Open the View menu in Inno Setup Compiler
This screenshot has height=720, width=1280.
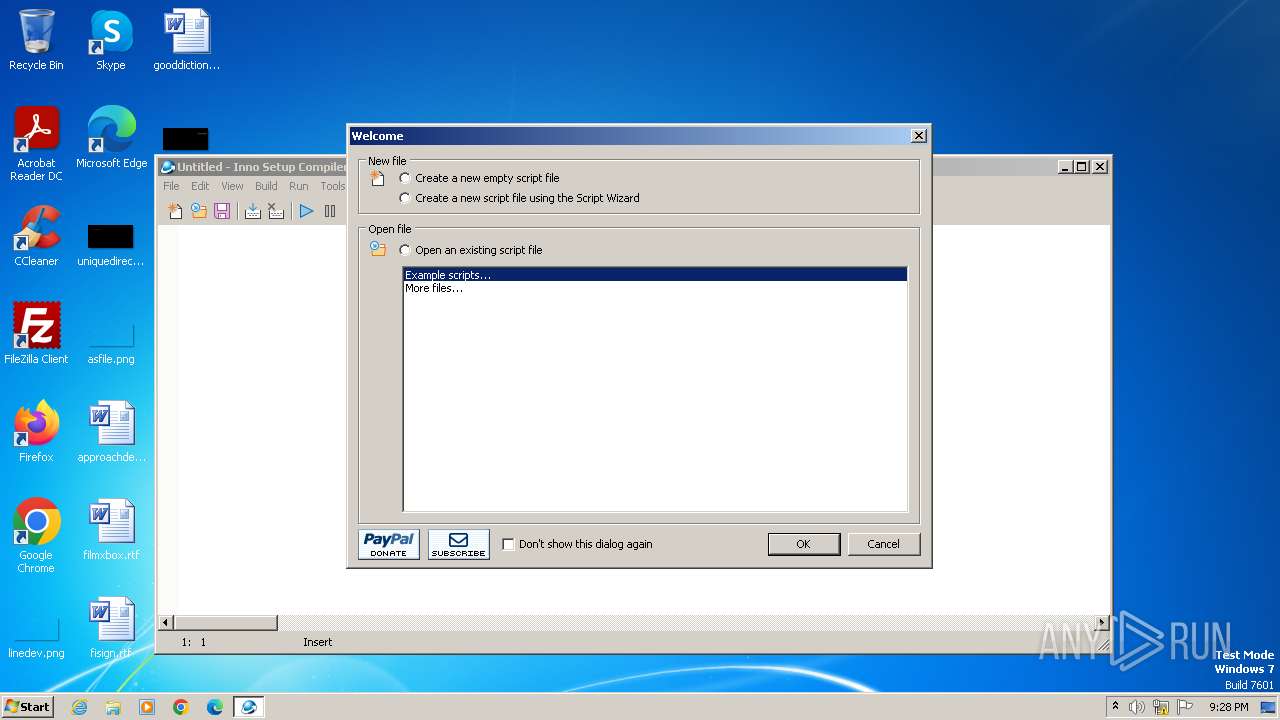tap(232, 186)
